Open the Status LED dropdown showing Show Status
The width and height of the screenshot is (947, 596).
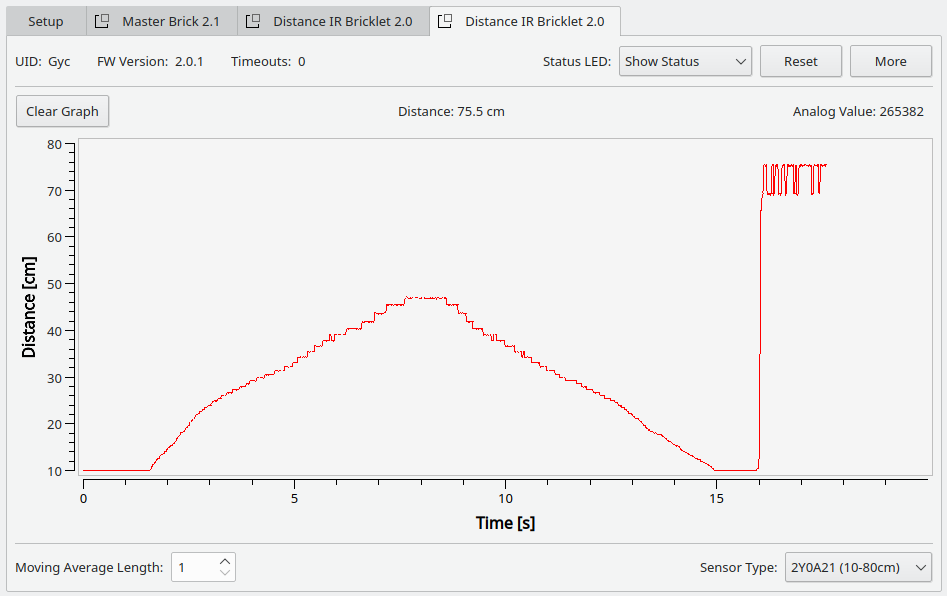tap(685, 61)
